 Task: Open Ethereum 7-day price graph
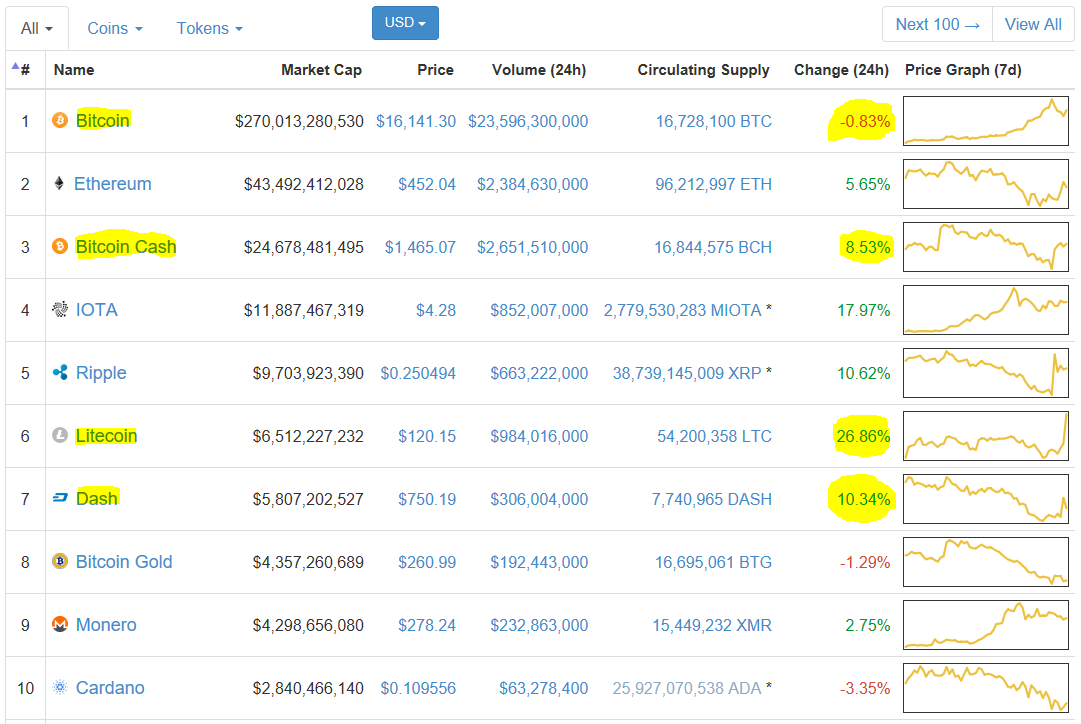pyautogui.click(x=986, y=183)
